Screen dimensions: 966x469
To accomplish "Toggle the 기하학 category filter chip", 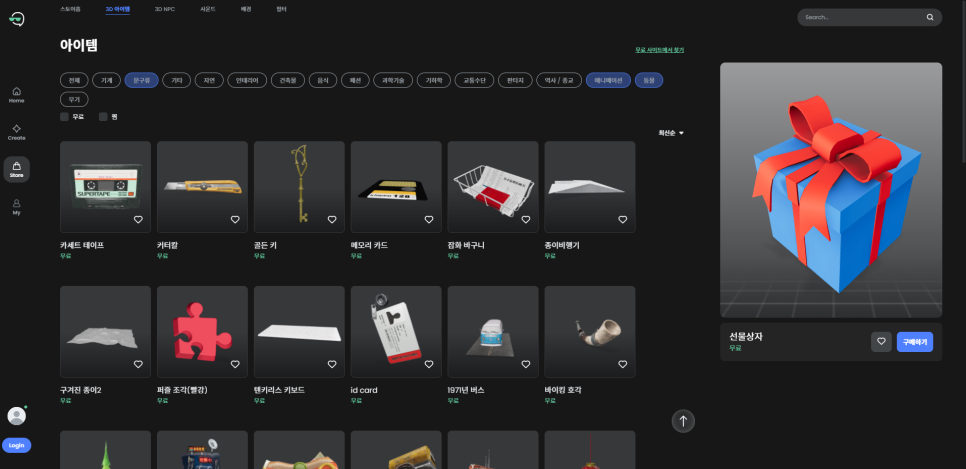I will tap(434, 80).
